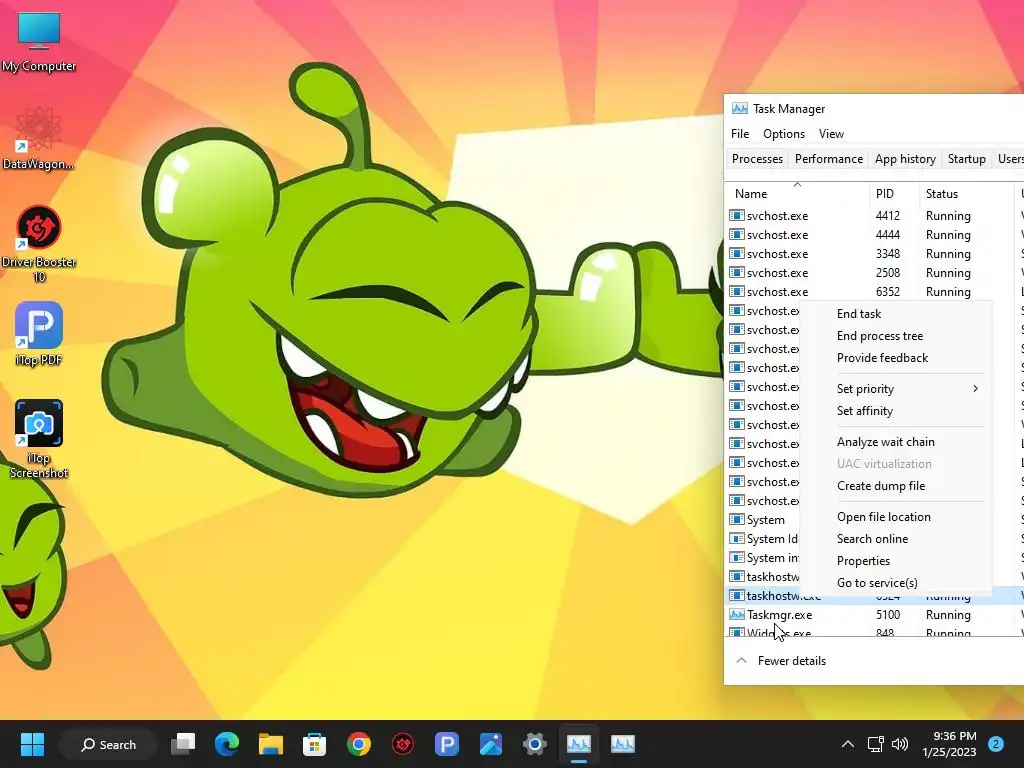Click the Task Manager title bar icon
Screen dimensions: 1024x768
click(739, 108)
